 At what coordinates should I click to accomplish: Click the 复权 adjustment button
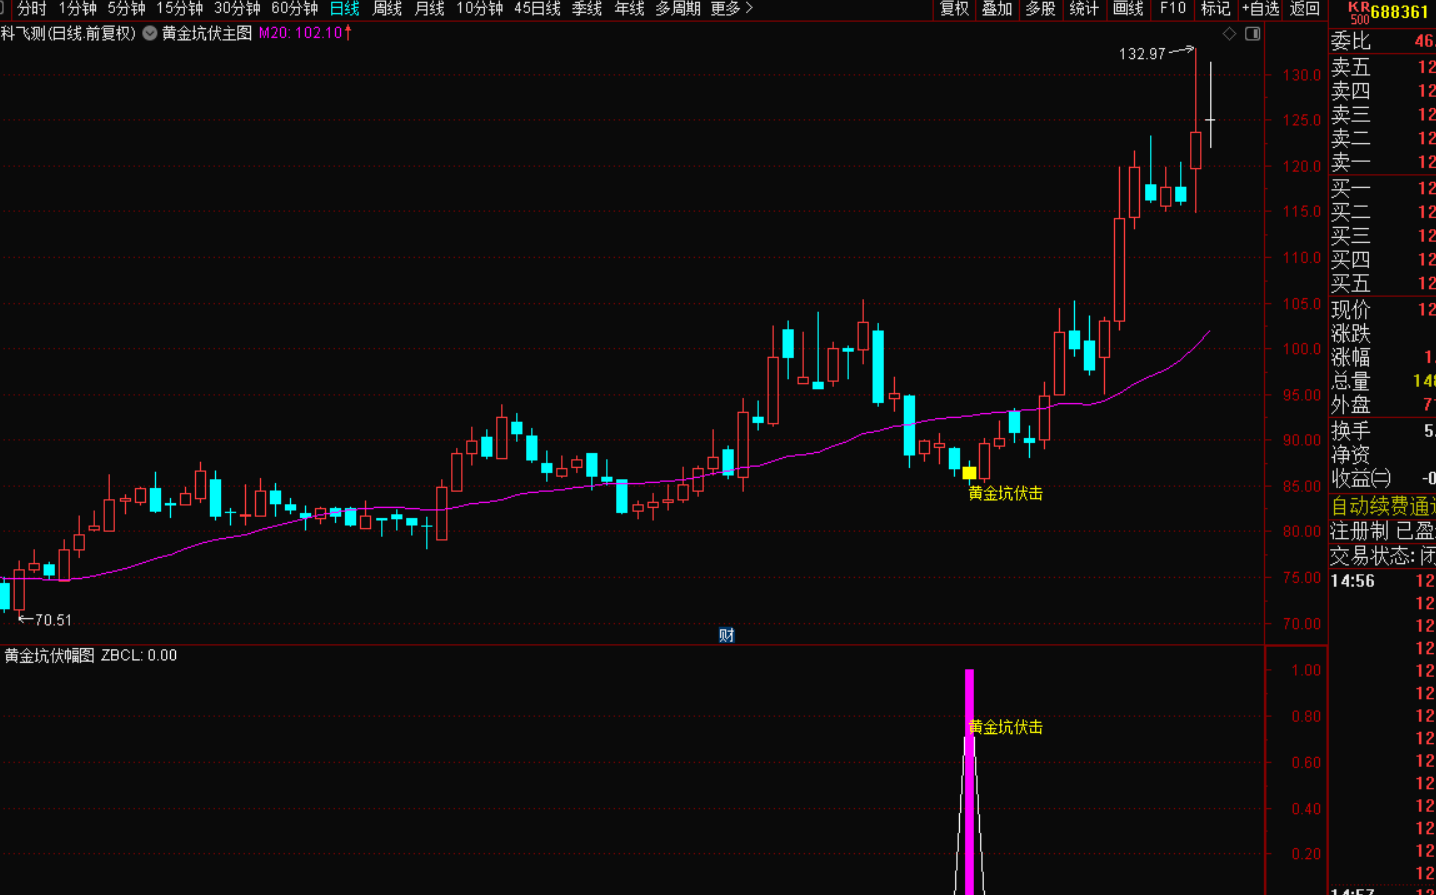click(x=954, y=9)
